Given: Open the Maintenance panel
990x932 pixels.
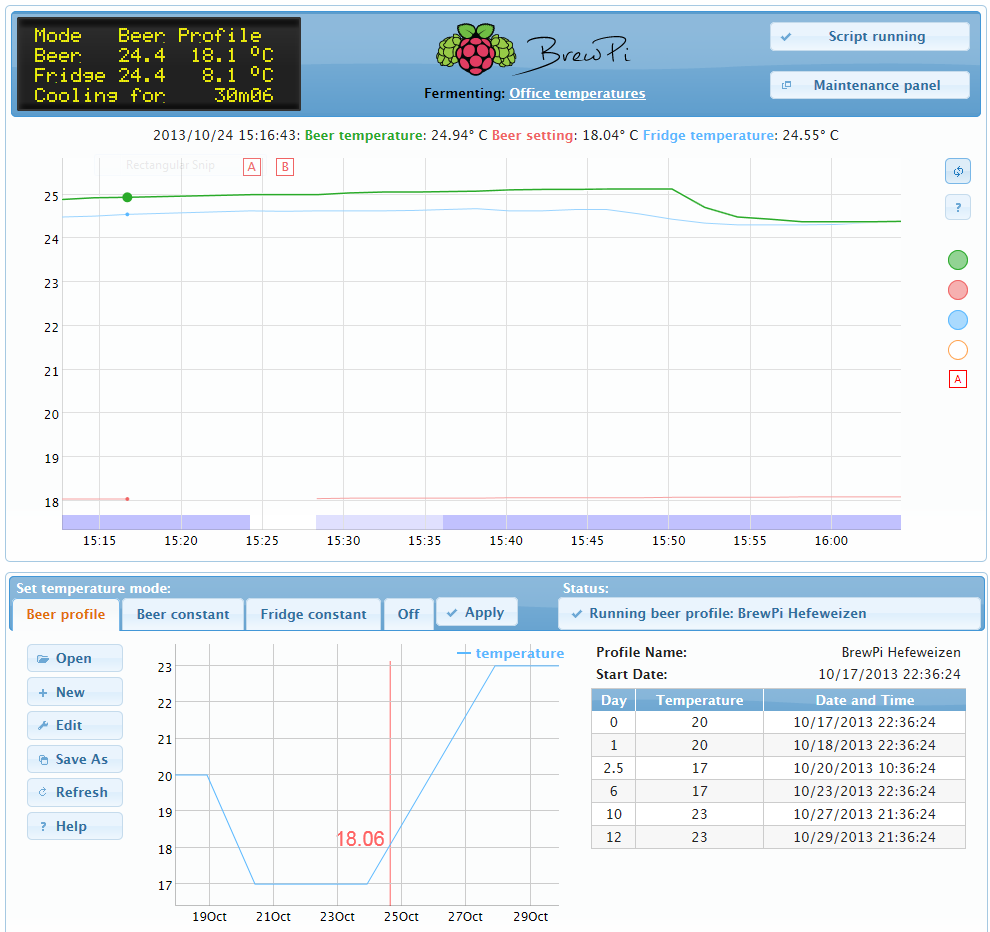Looking at the screenshot, I should pos(869,85).
